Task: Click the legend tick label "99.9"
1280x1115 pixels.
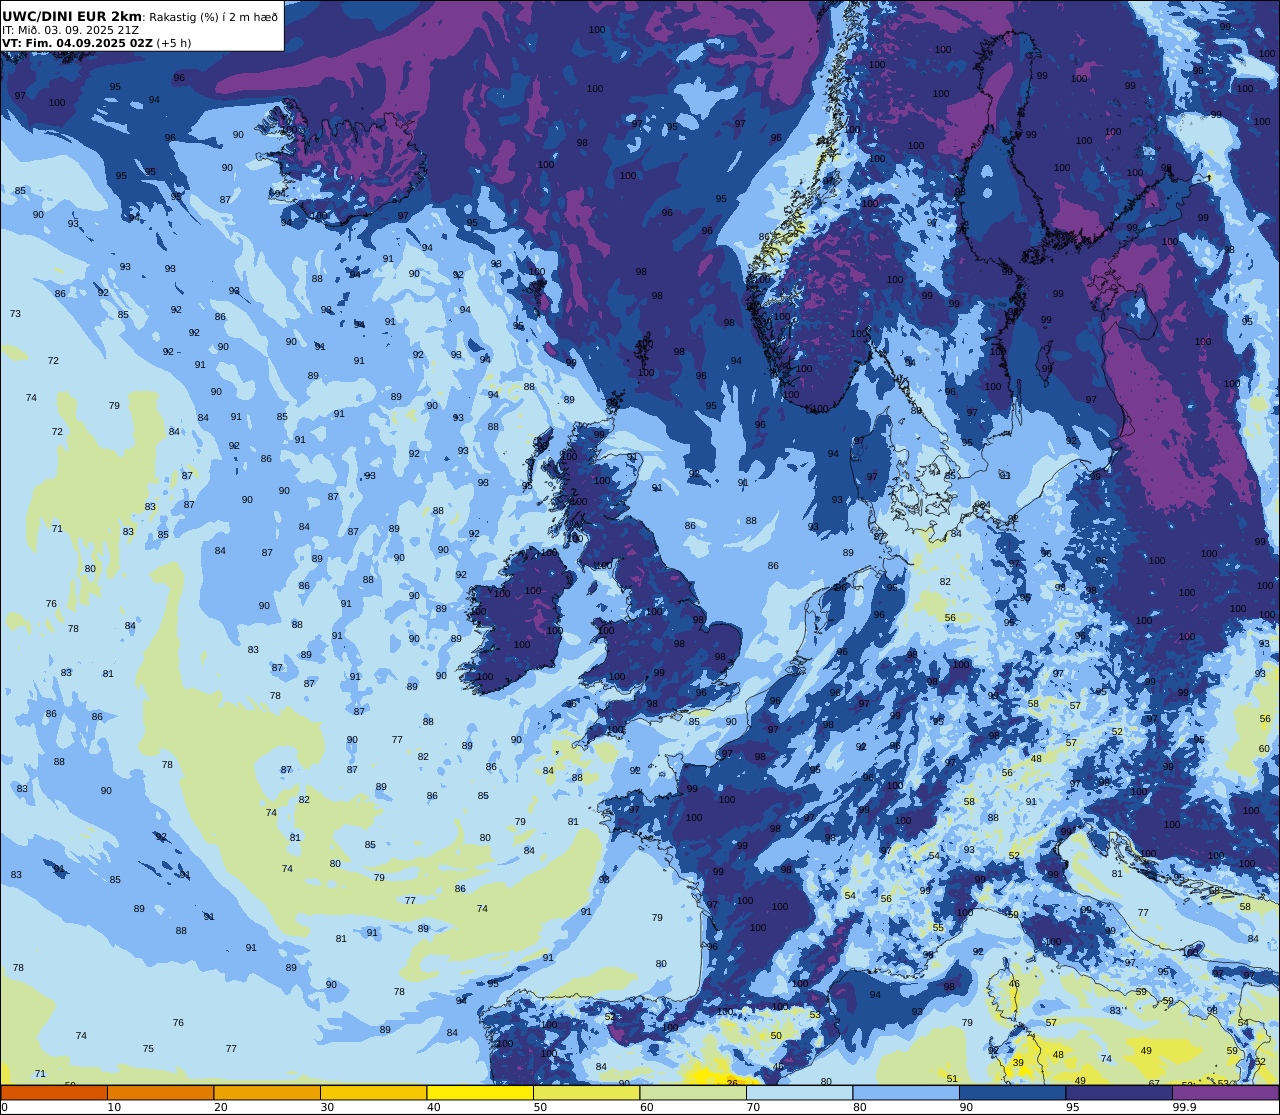Action: (1184, 1107)
